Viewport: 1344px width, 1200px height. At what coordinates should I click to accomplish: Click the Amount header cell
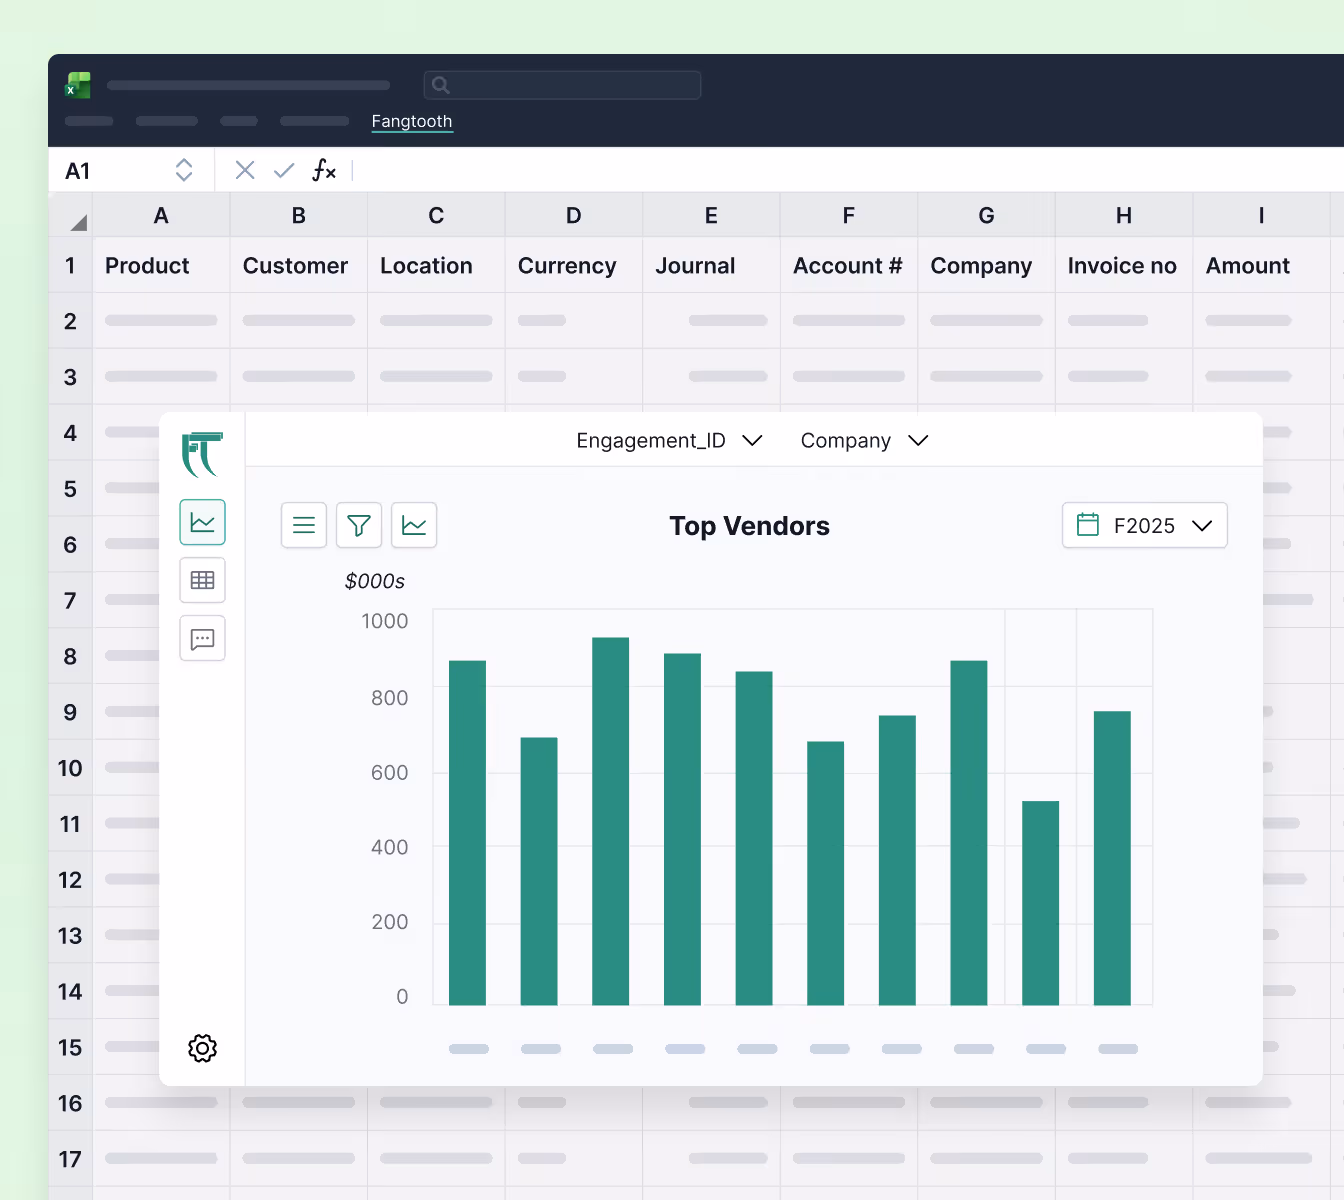click(x=1261, y=265)
